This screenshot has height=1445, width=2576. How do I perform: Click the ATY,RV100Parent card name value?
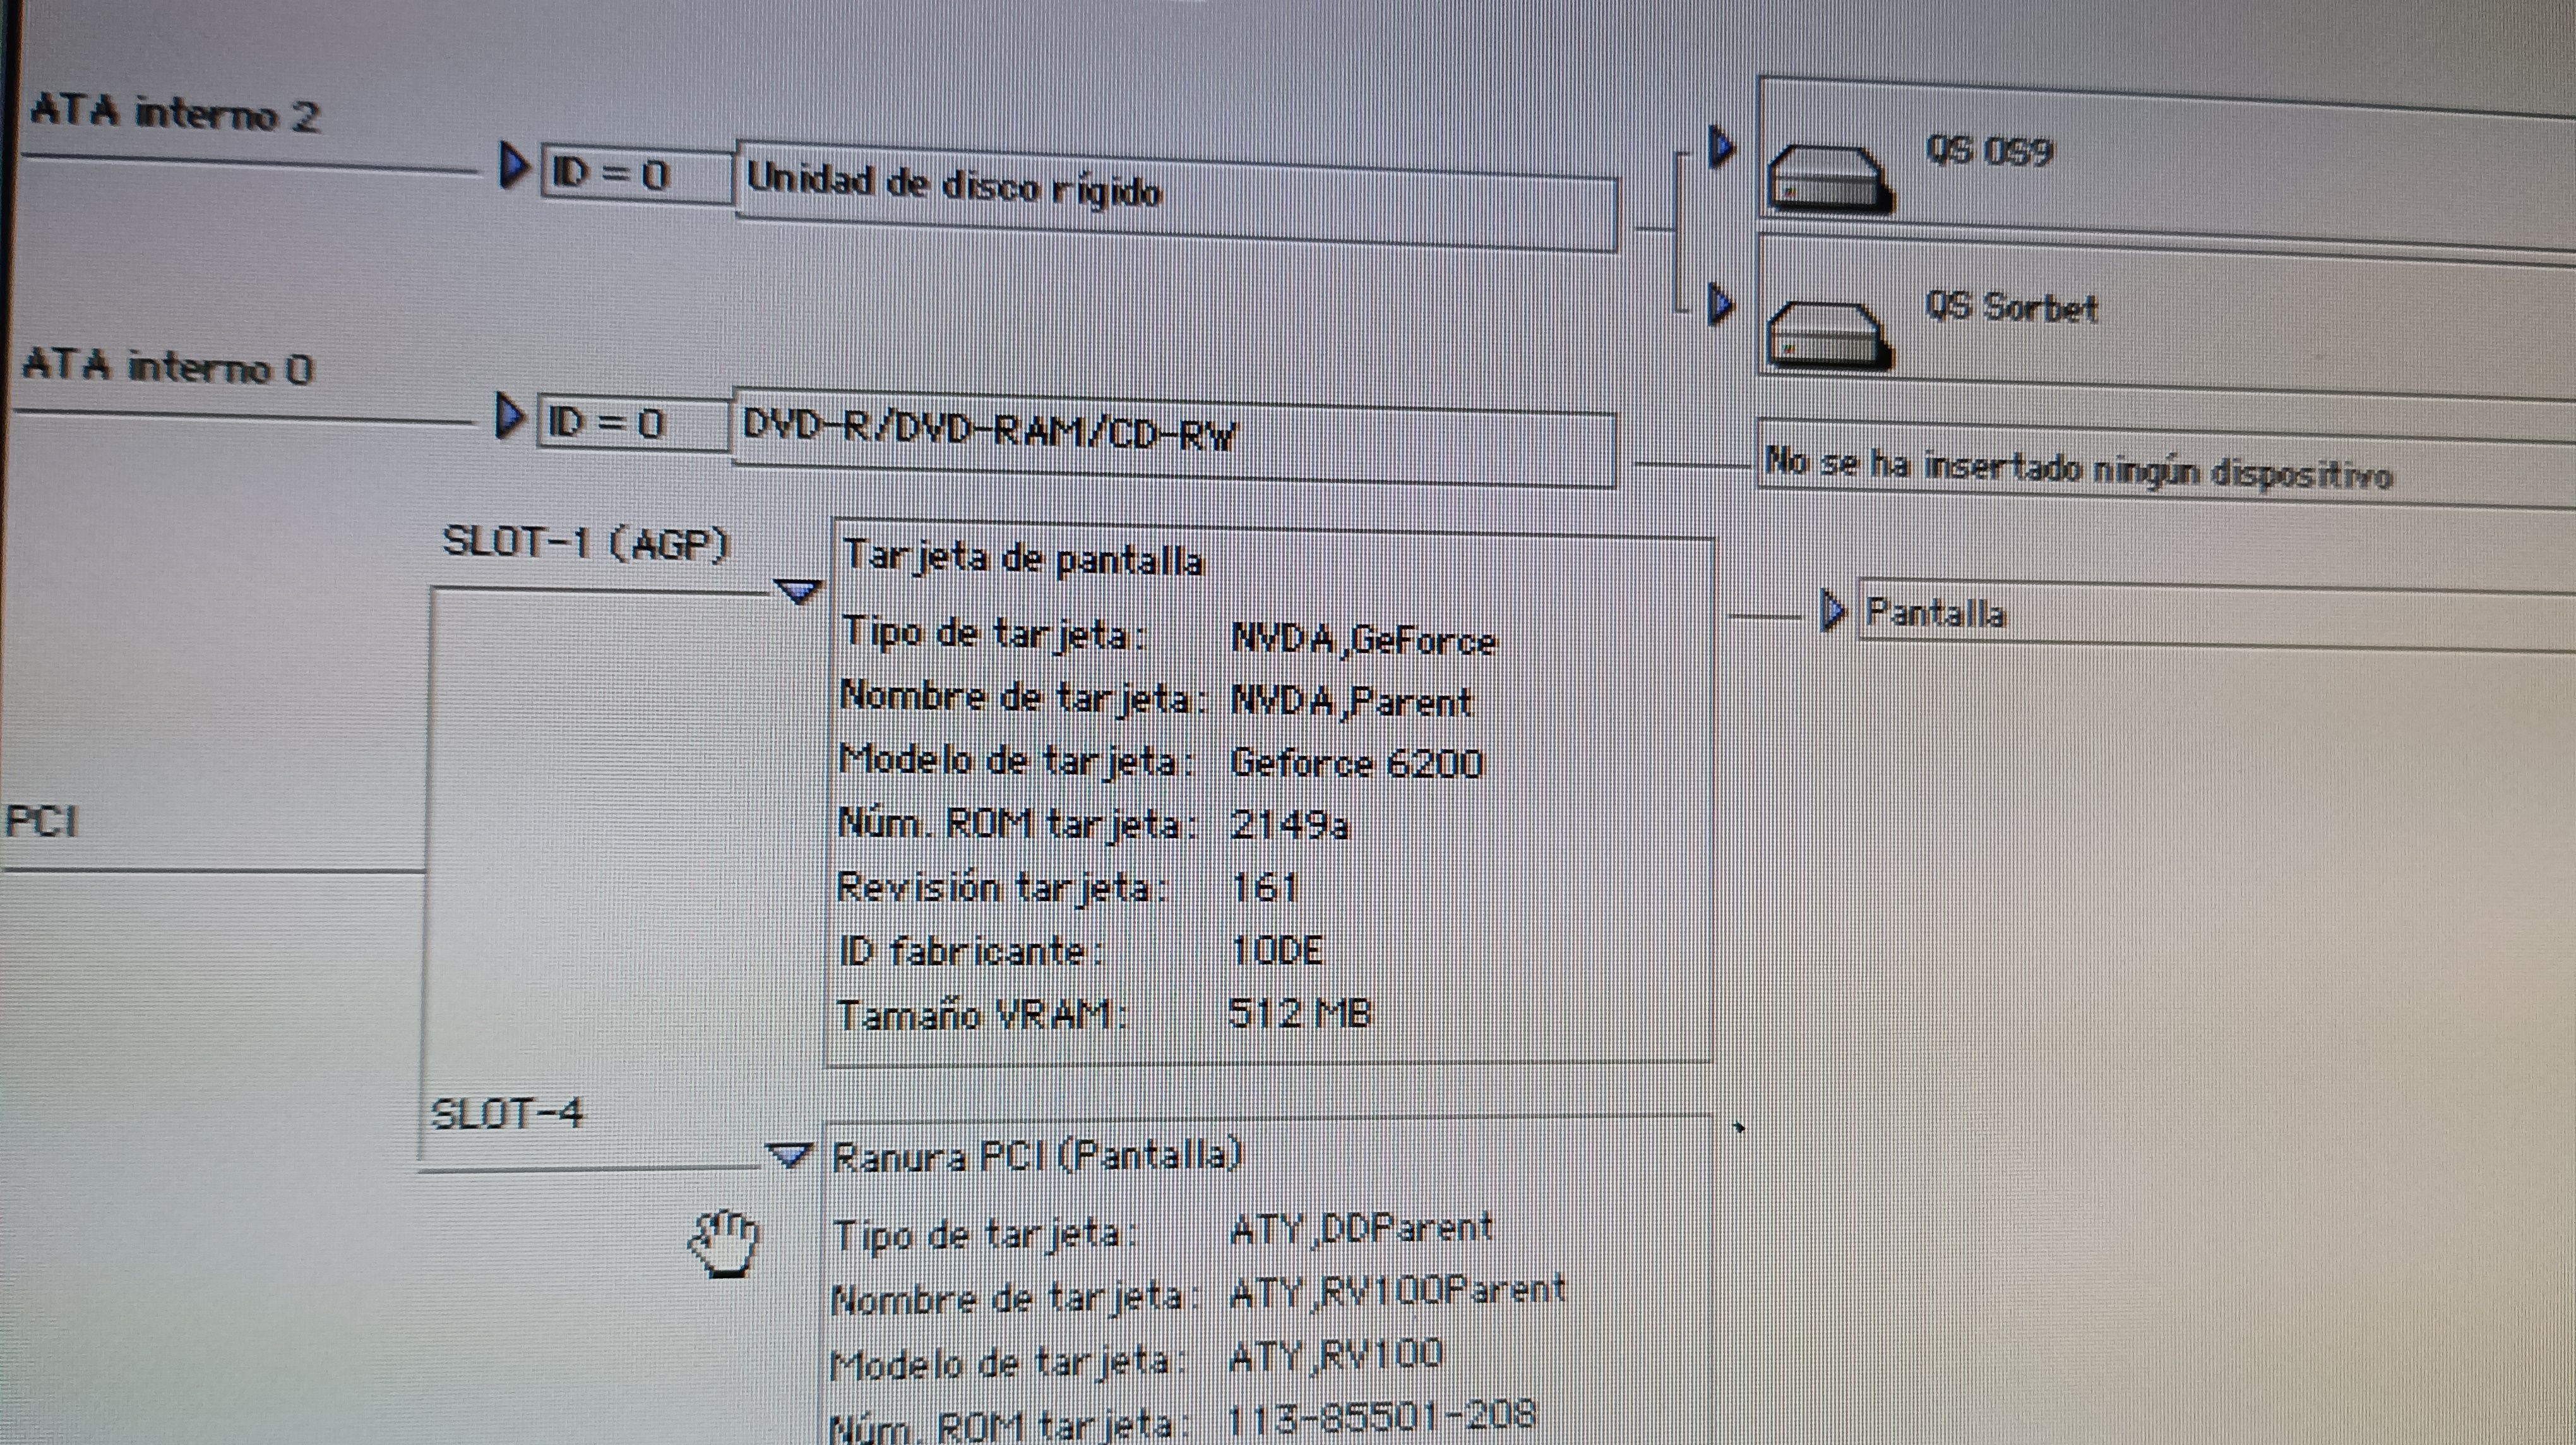[x=1397, y=1292]
